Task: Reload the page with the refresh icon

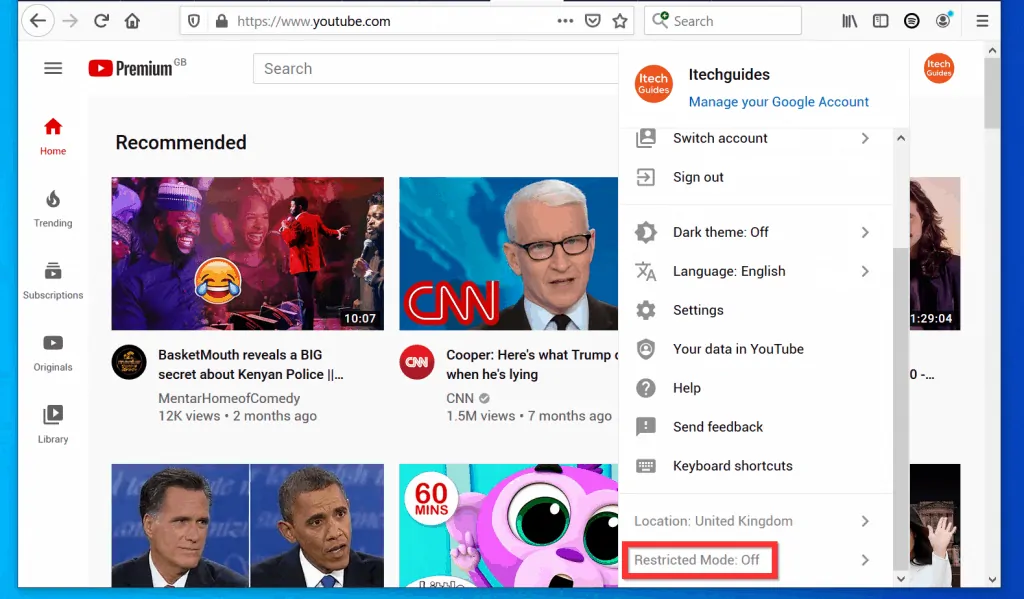Action: pyautogui.click(x=101, y=21)
